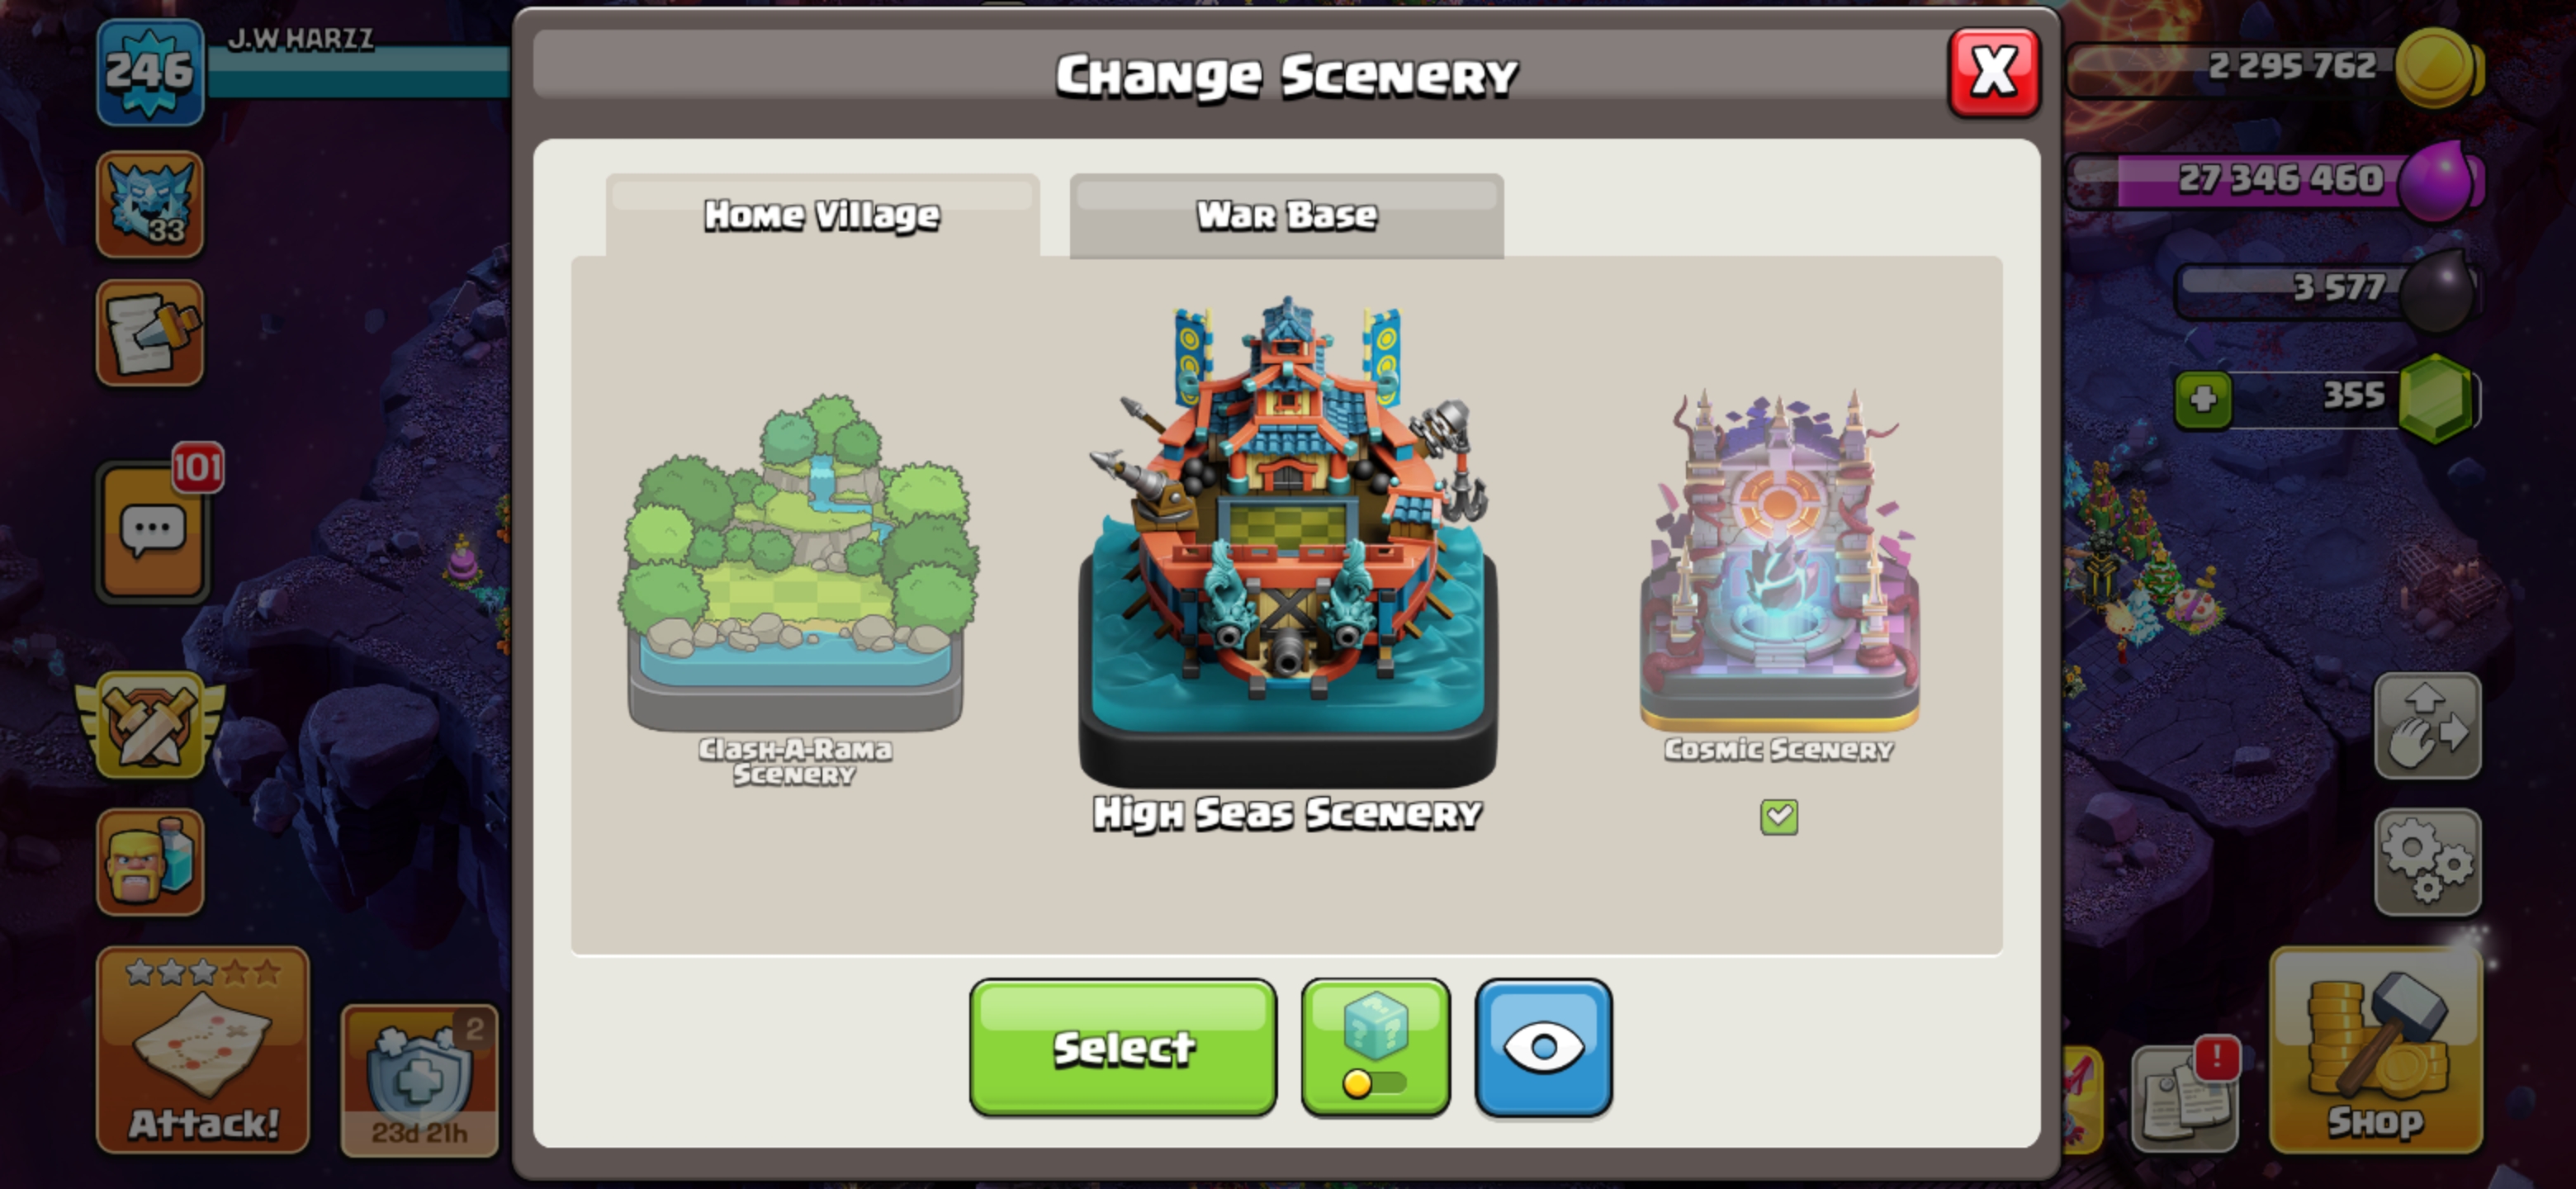Open the layout editor hand icon
2576x1189 pixels.
pyautogui.click(x=2427, y=725)
